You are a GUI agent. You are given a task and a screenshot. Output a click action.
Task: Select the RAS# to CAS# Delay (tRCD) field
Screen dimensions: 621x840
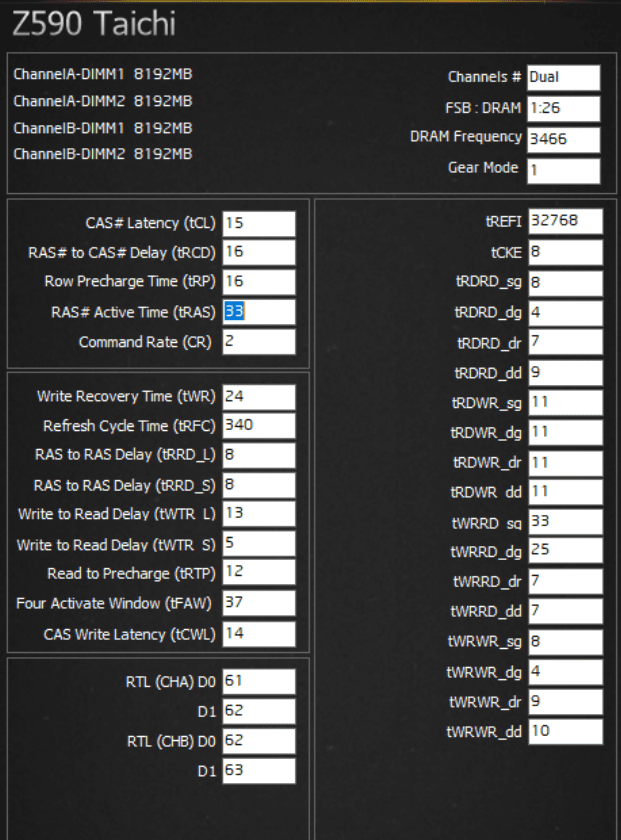259,252
